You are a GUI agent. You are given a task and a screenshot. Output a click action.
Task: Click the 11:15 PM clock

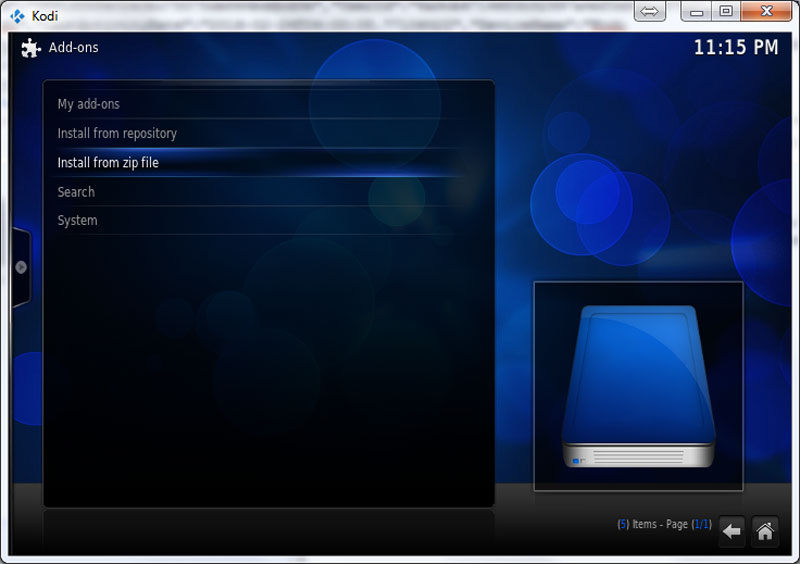[x=736, y=47]
